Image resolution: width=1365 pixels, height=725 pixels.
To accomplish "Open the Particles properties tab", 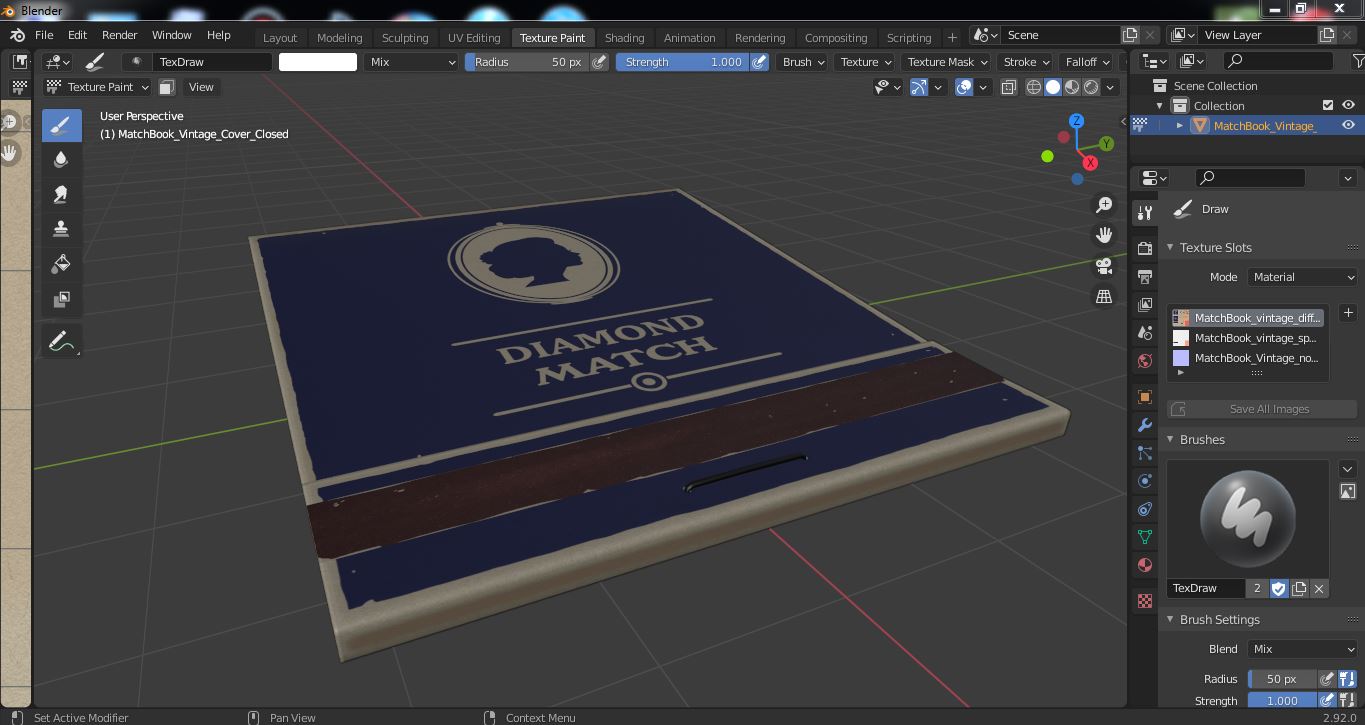I will (x=1145, y=453).
